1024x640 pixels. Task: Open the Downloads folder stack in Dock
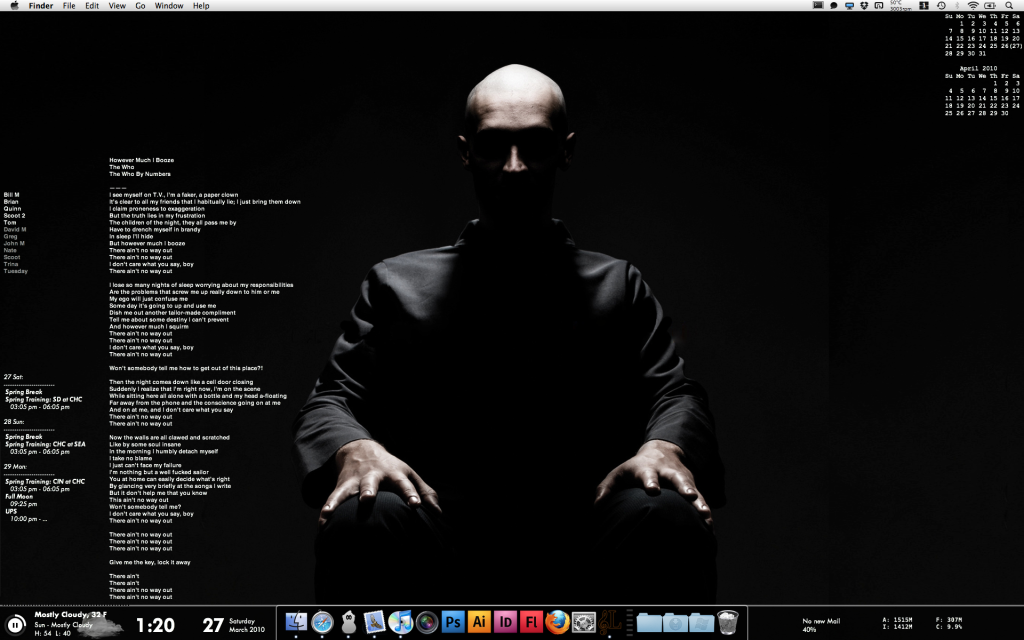click(675, 622)
